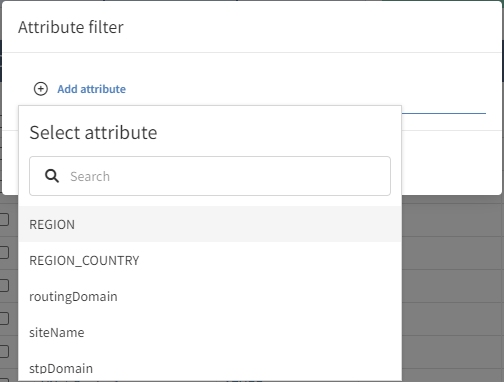Screen dimensions: 504x382
Task: Click the magnifier icon in search box
Action: click(x=52, y=176)
